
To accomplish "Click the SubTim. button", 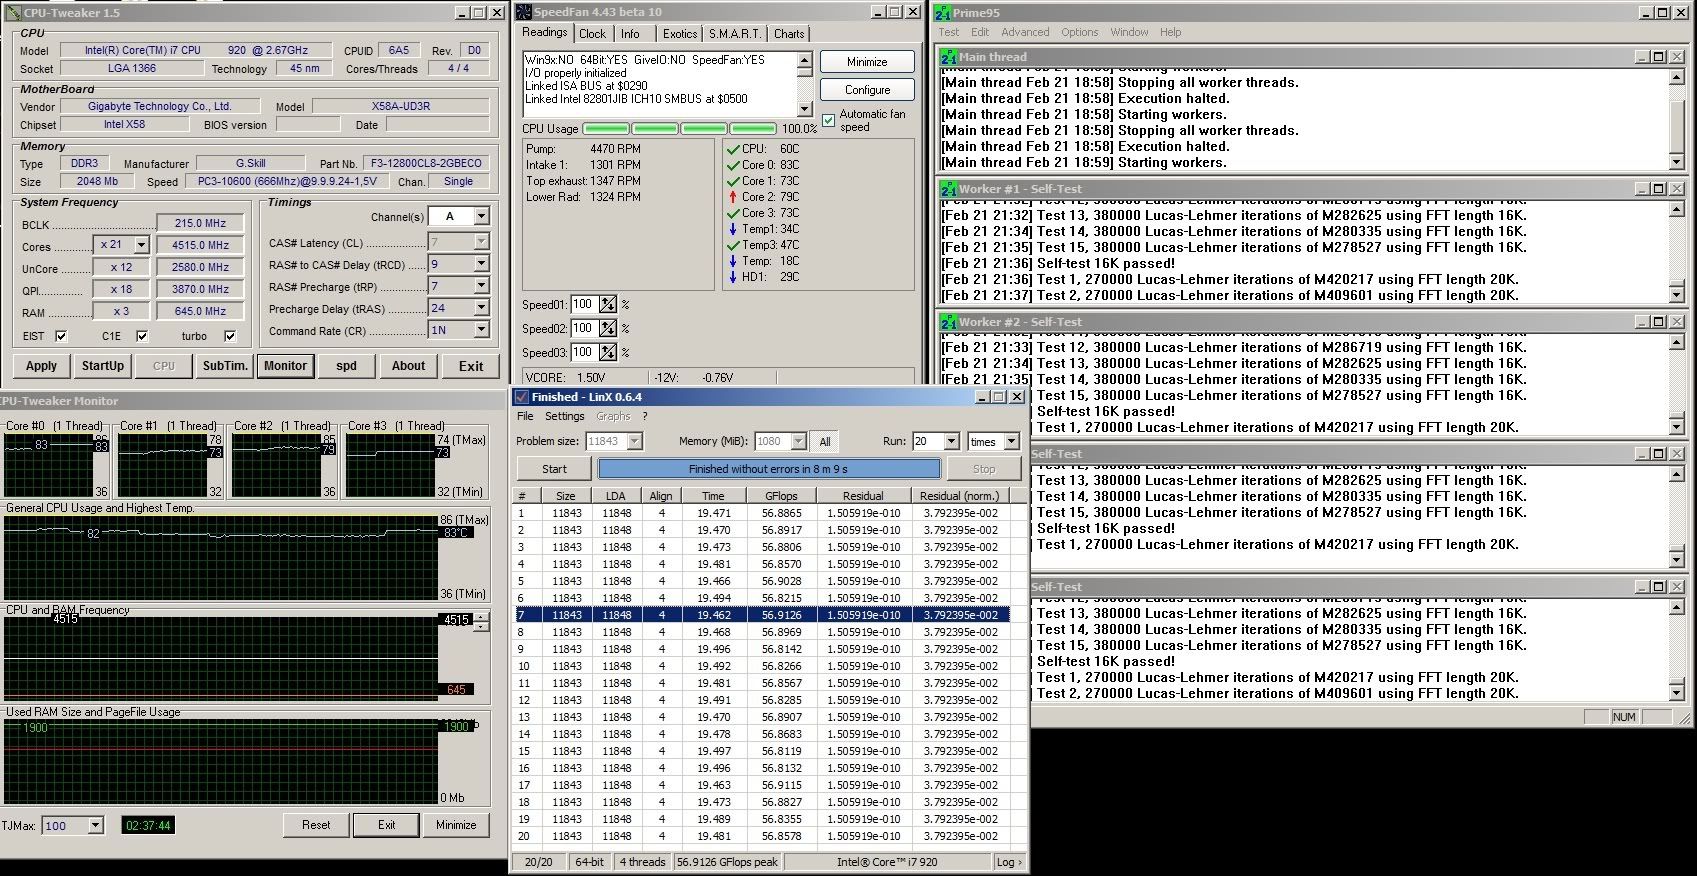I will coord(225,366).
